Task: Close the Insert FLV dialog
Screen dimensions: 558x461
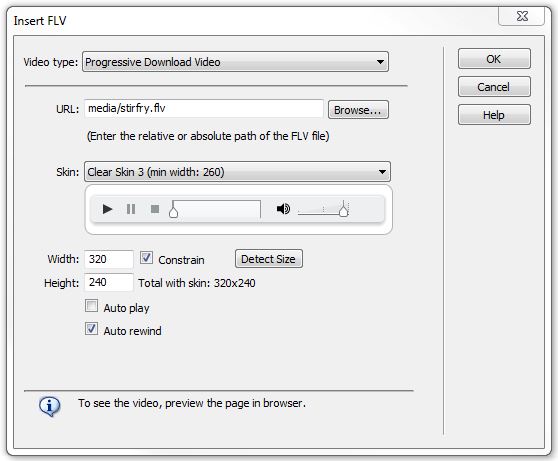Action: (x=521, y=16)
